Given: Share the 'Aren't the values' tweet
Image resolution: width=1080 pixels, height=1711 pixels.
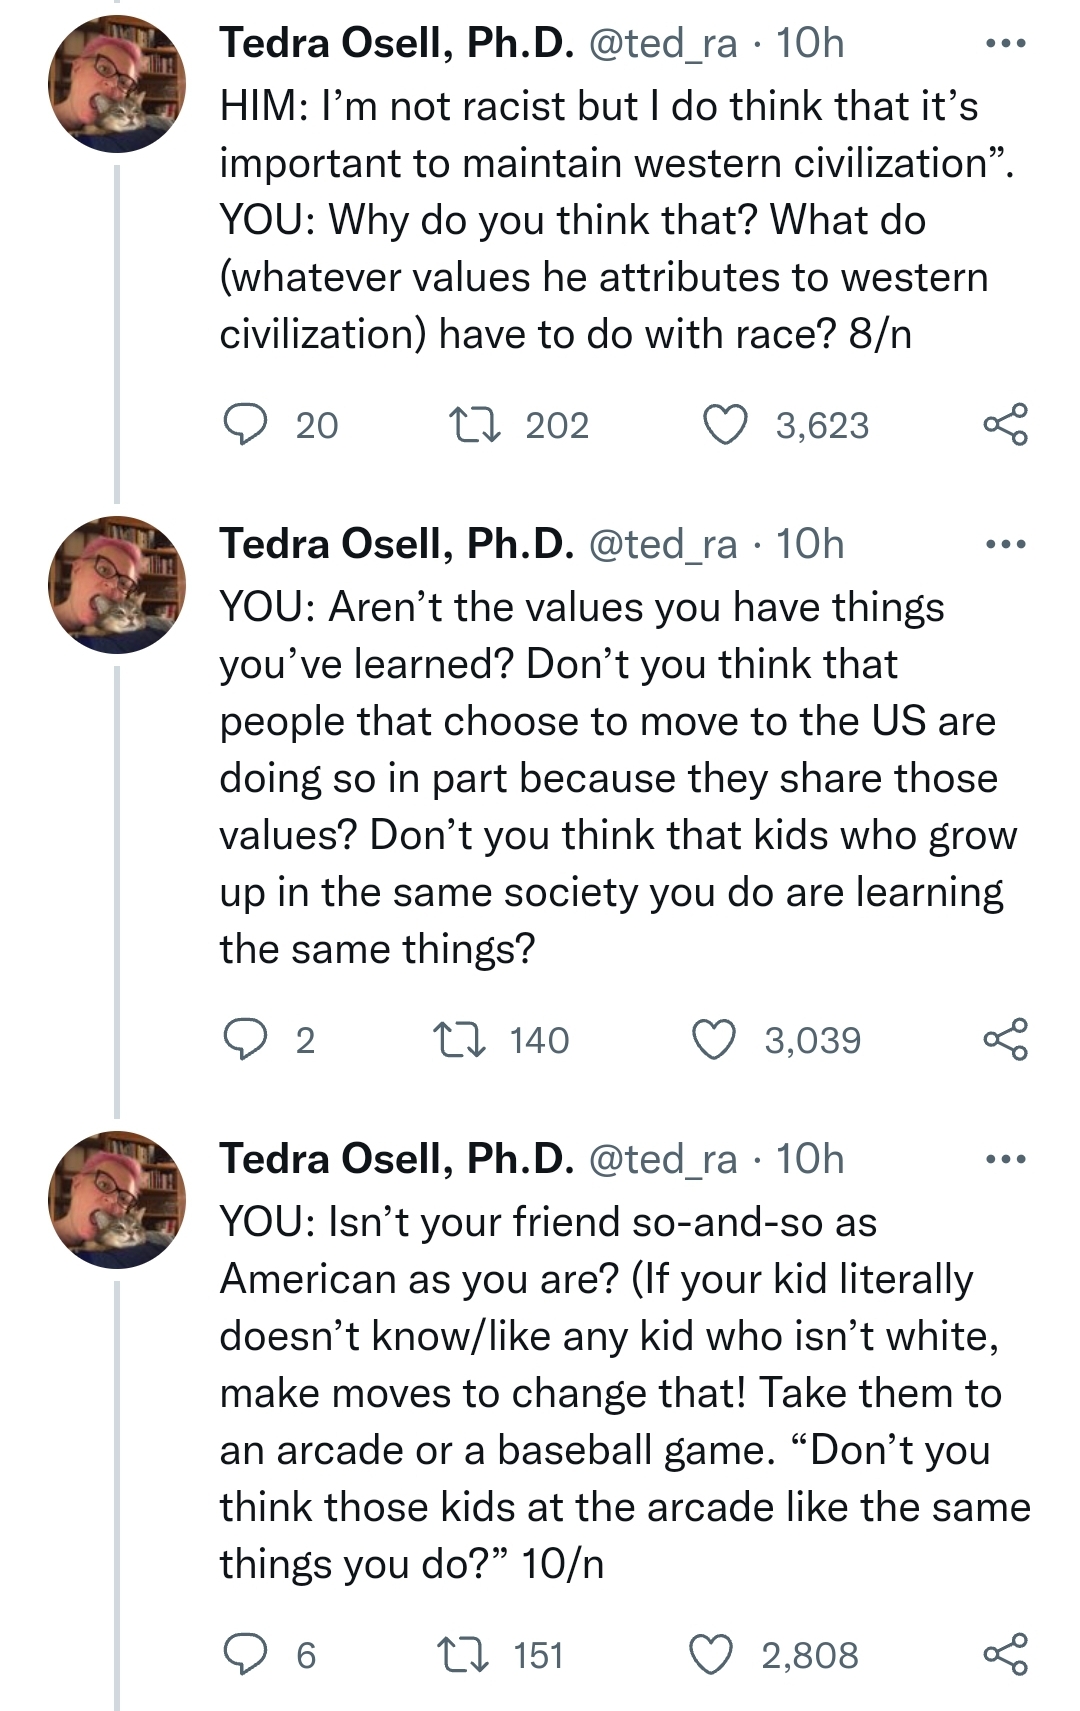Looking at the screenshot, I should (x=1005, y=1040).
